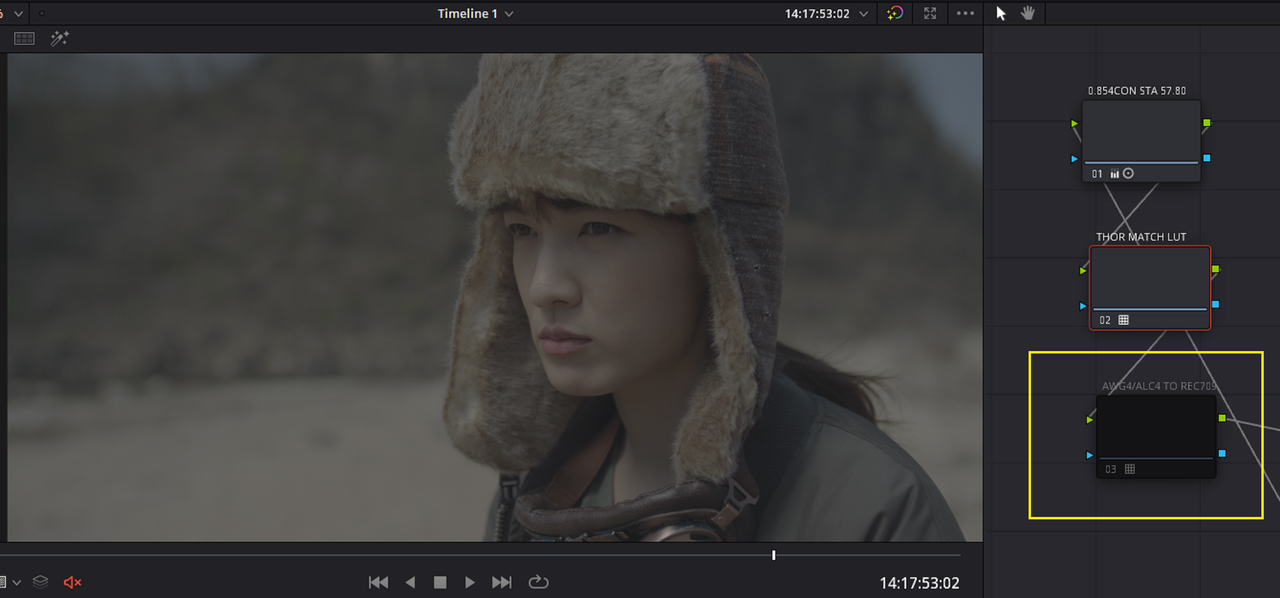Stop playback

[440, 582]
